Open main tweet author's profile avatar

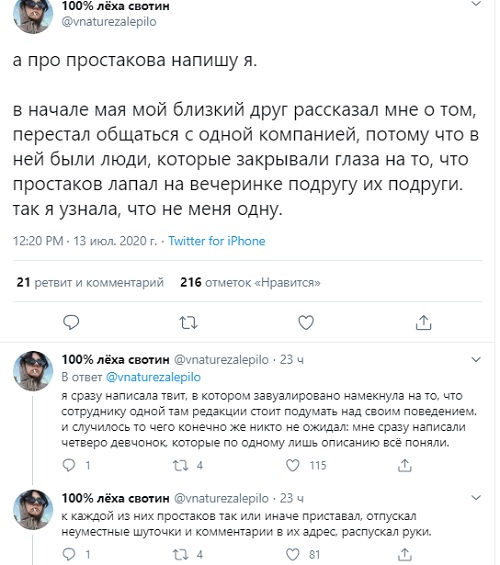pos(33,15)
